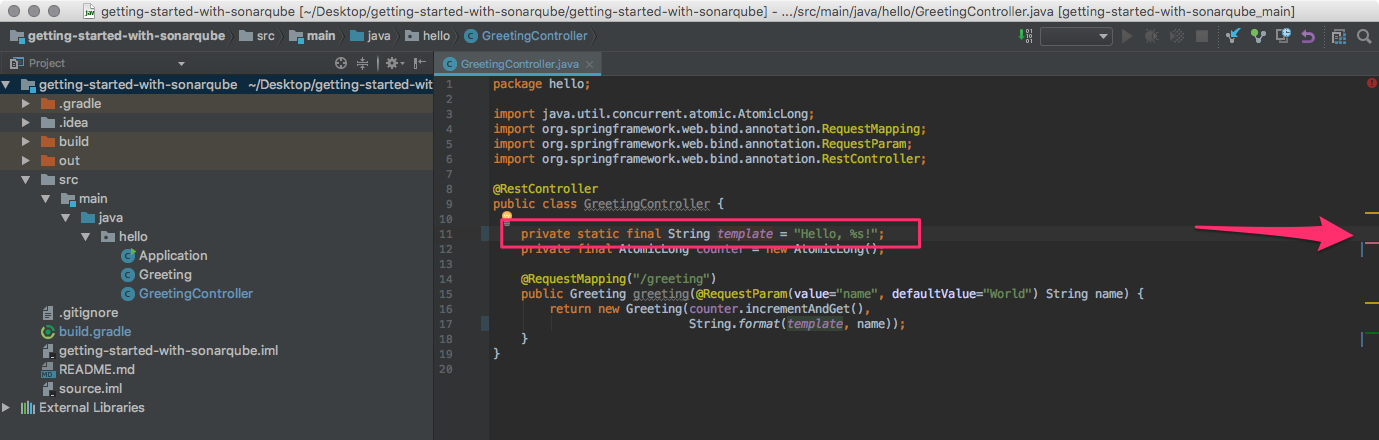Viewport: 1379px width, 440px height.
Task: Select the build.gradle file
Action: pyautogui.click(x=86, y=332)
